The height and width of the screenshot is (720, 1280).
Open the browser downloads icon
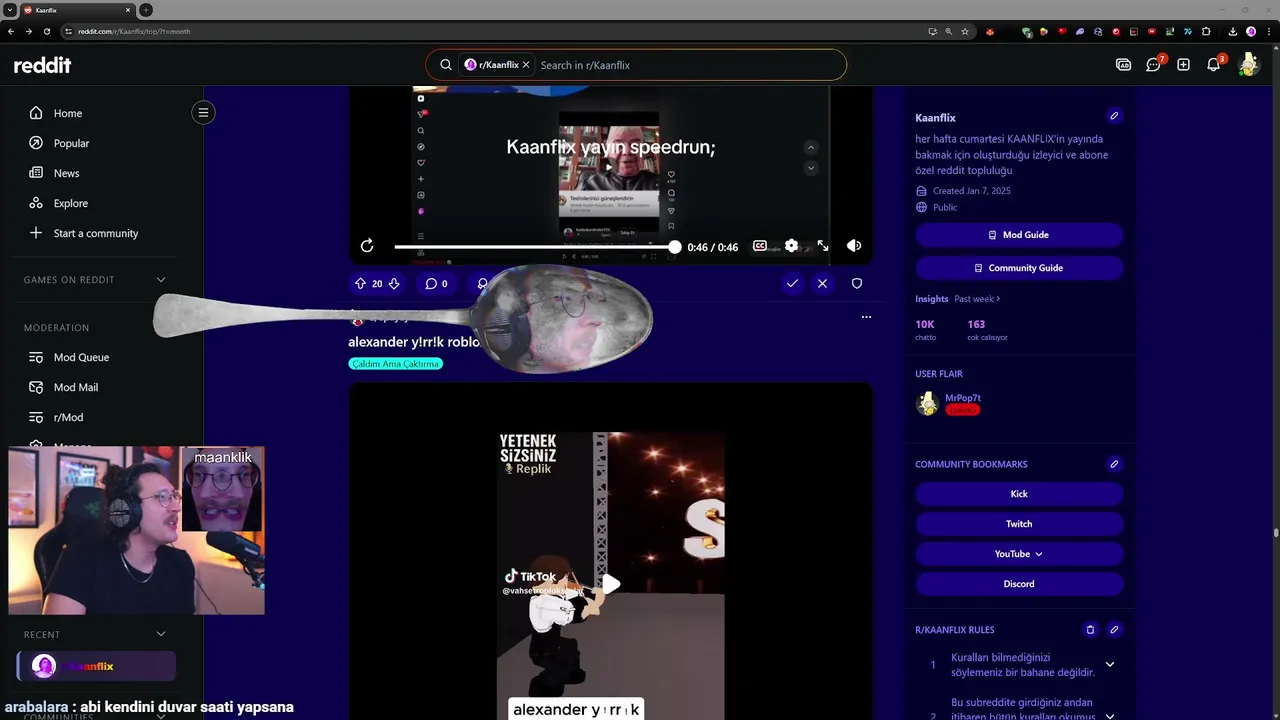[x=1233, y=31]
